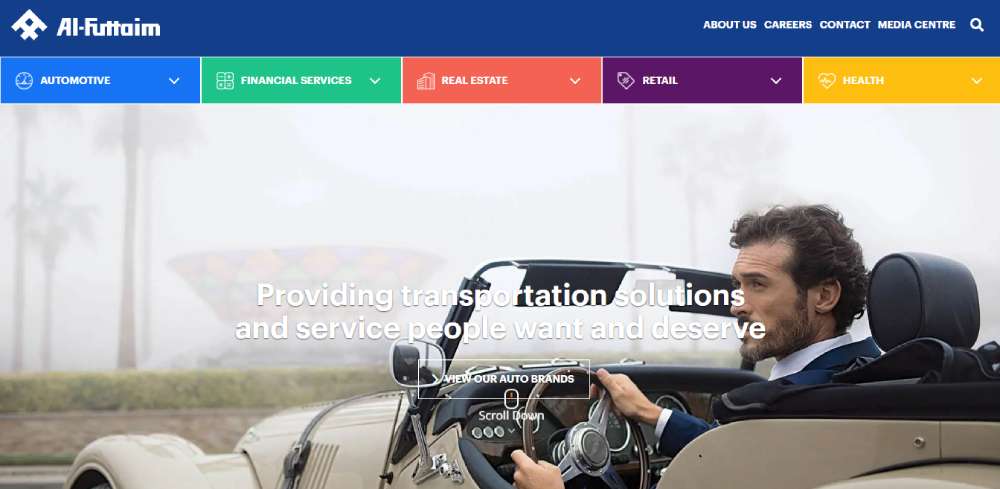
Task: Expand the Retail dropdown chevron
Action: pyautogui.click(x=776, y=81)
